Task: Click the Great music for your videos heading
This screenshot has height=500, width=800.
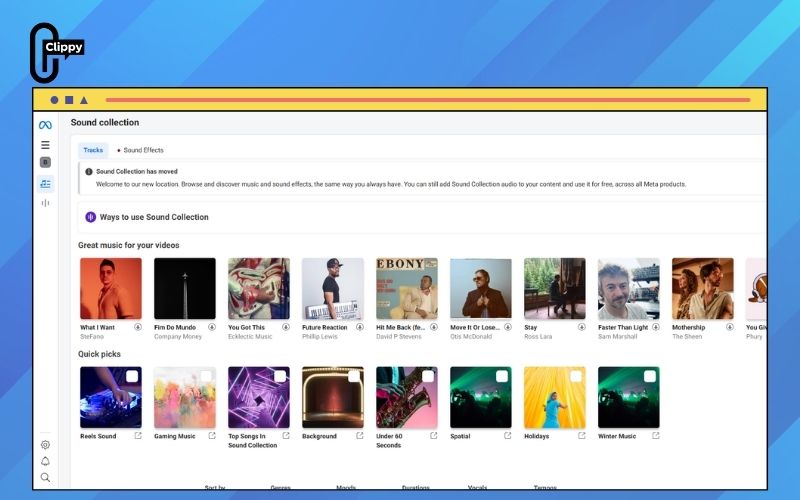Action: click(x=129, y=245)
